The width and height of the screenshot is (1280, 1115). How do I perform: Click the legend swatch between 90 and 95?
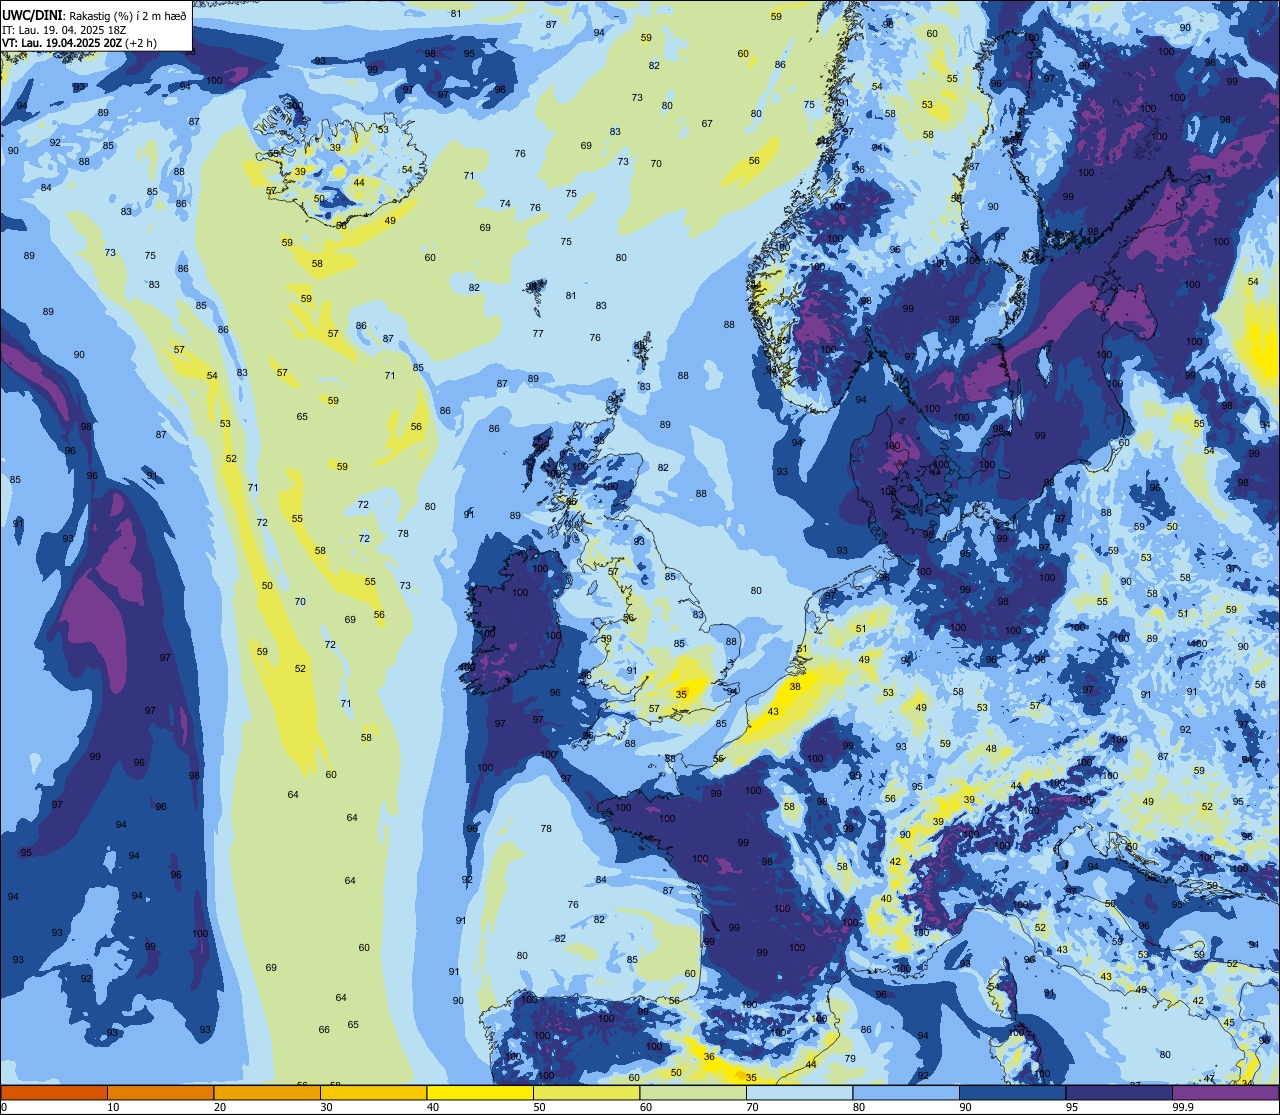coord(1012,1092)
